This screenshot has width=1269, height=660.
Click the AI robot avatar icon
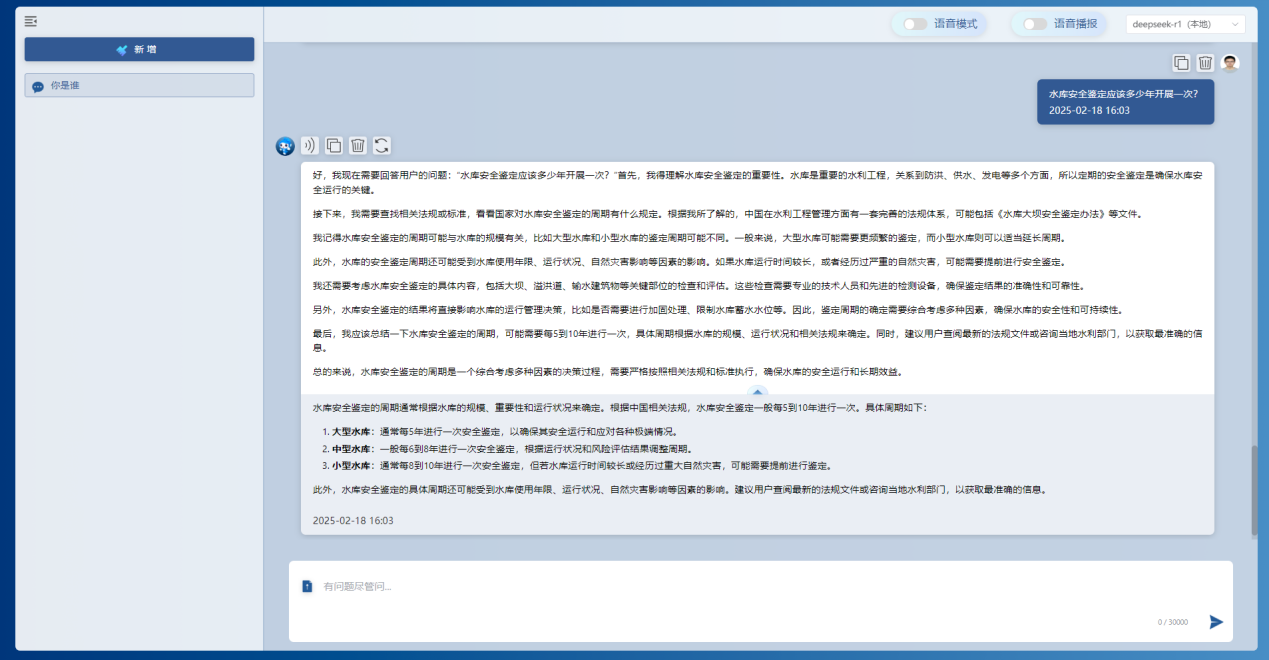285,147
